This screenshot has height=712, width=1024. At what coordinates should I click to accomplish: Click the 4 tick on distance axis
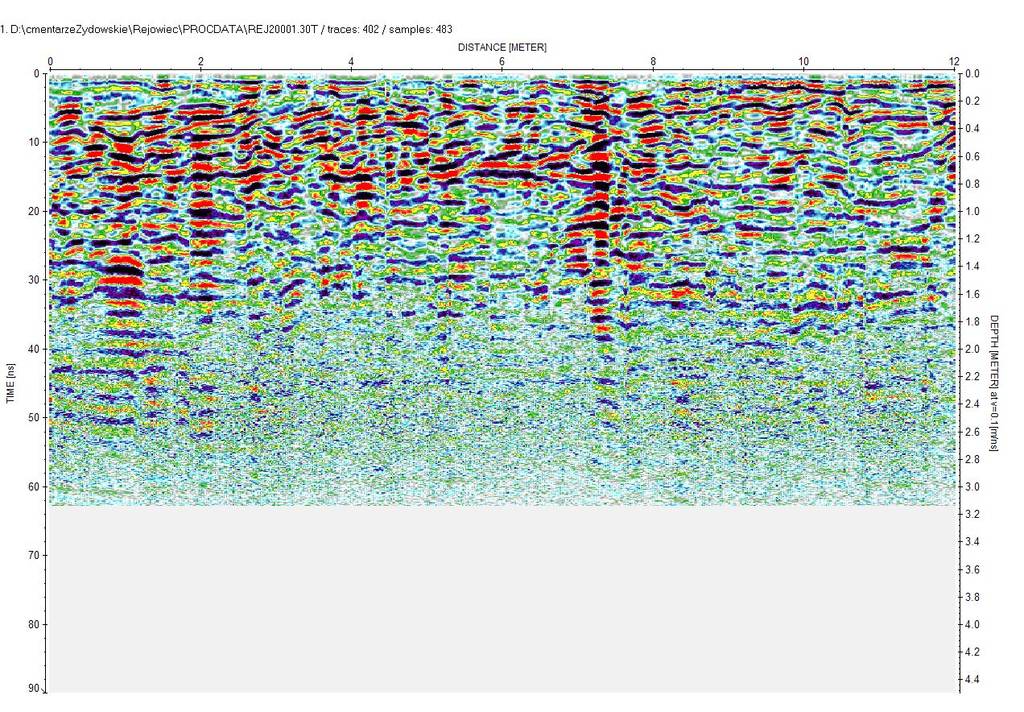(x=351, y=62)
